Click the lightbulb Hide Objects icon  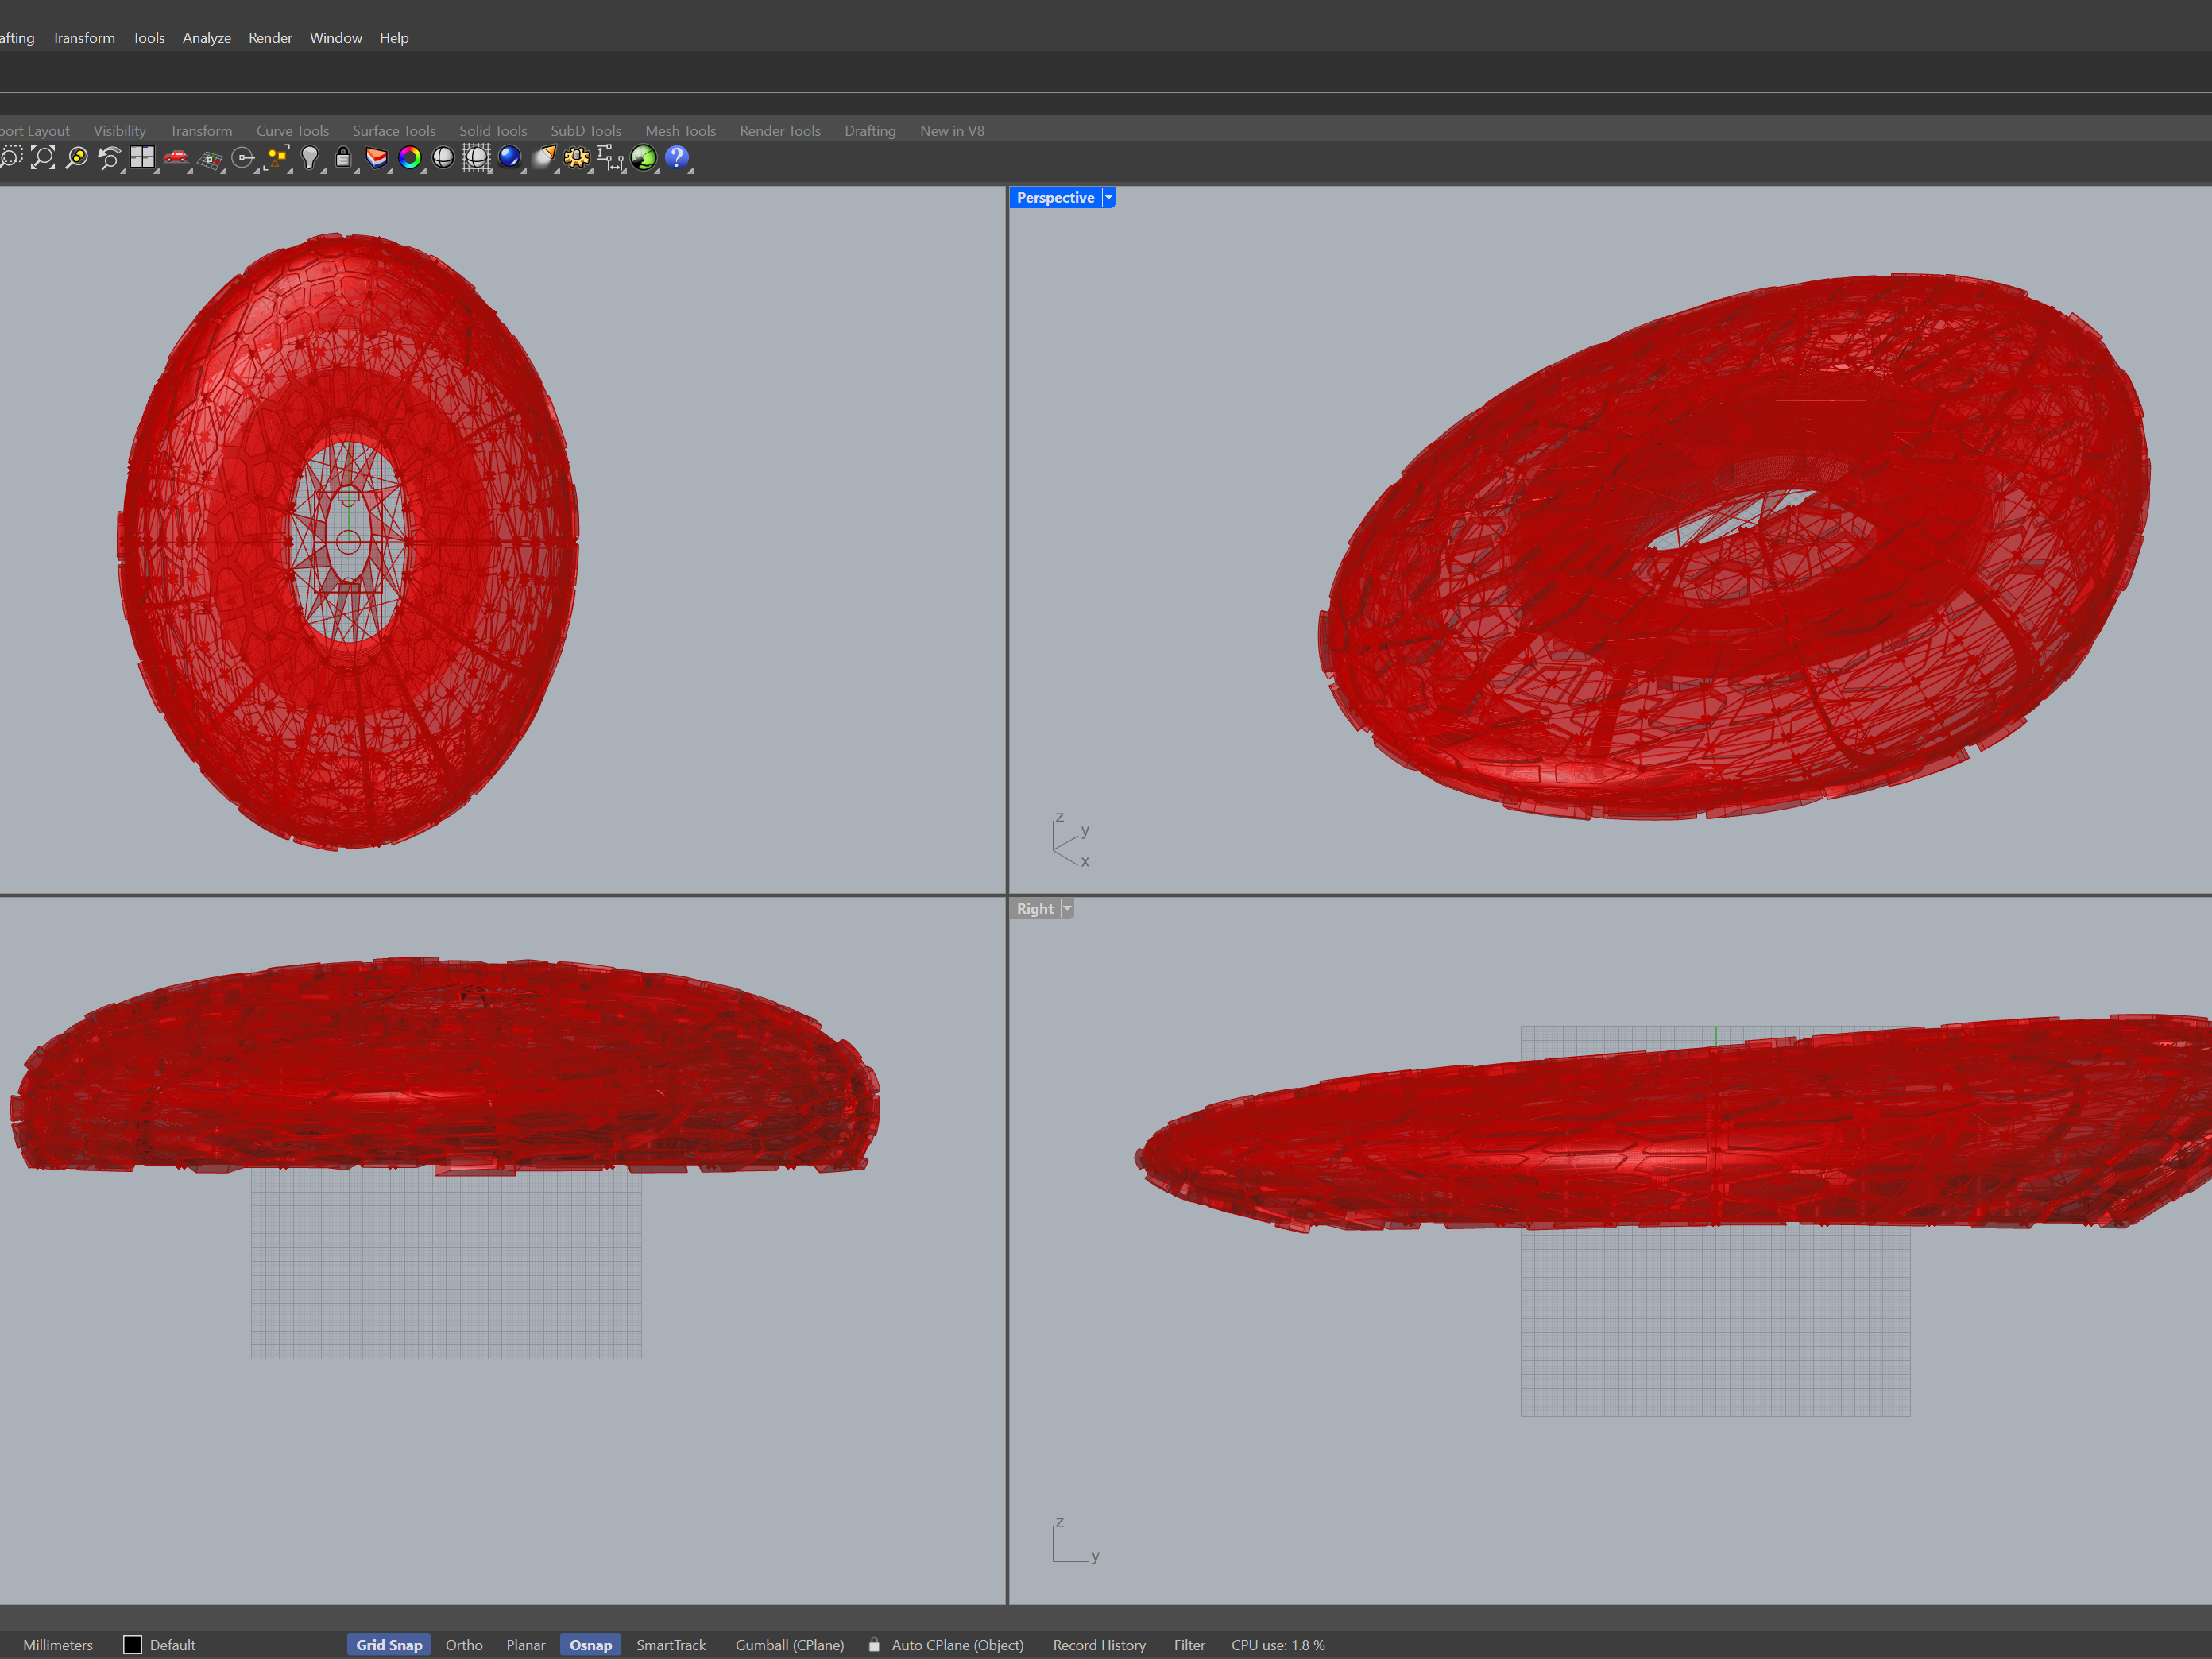point(310,158)
